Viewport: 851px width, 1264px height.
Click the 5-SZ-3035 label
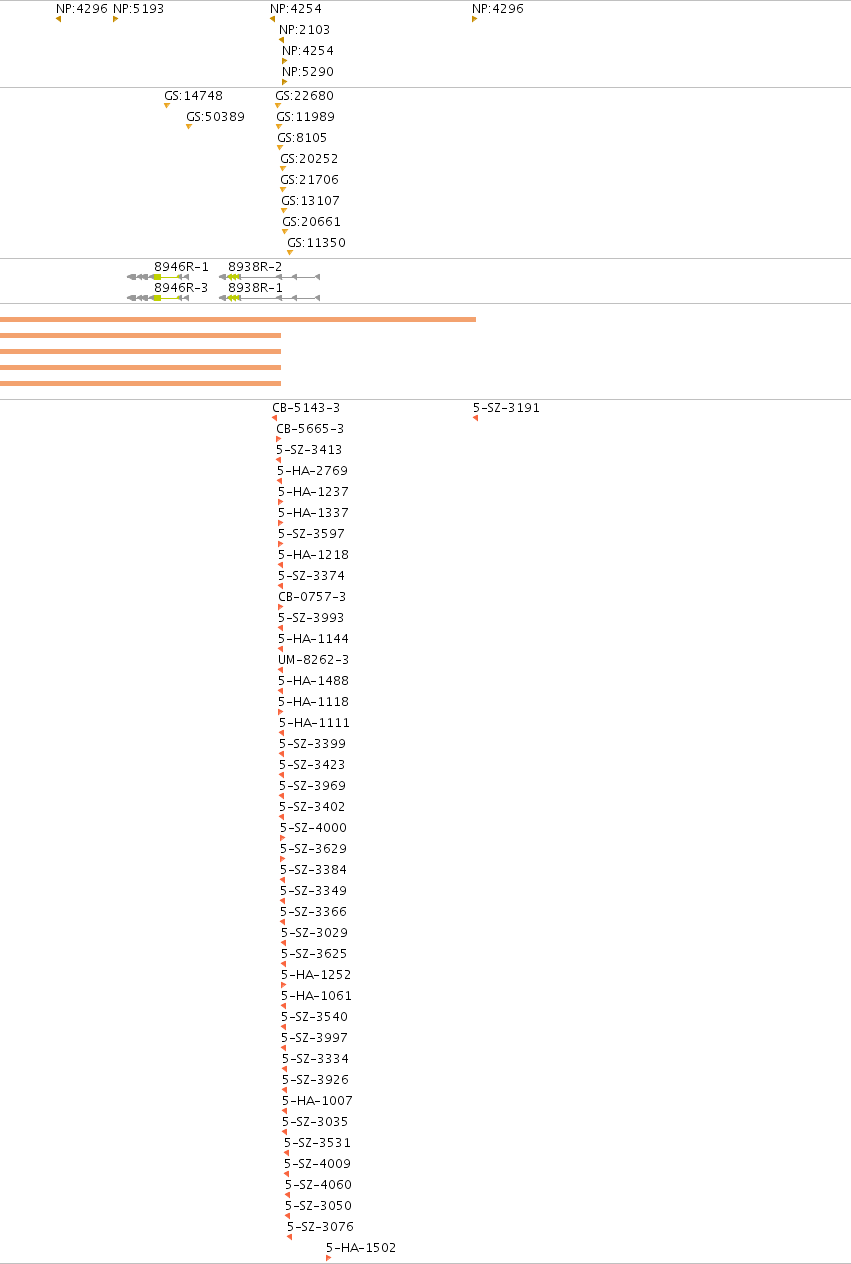tap(315, 1122)
